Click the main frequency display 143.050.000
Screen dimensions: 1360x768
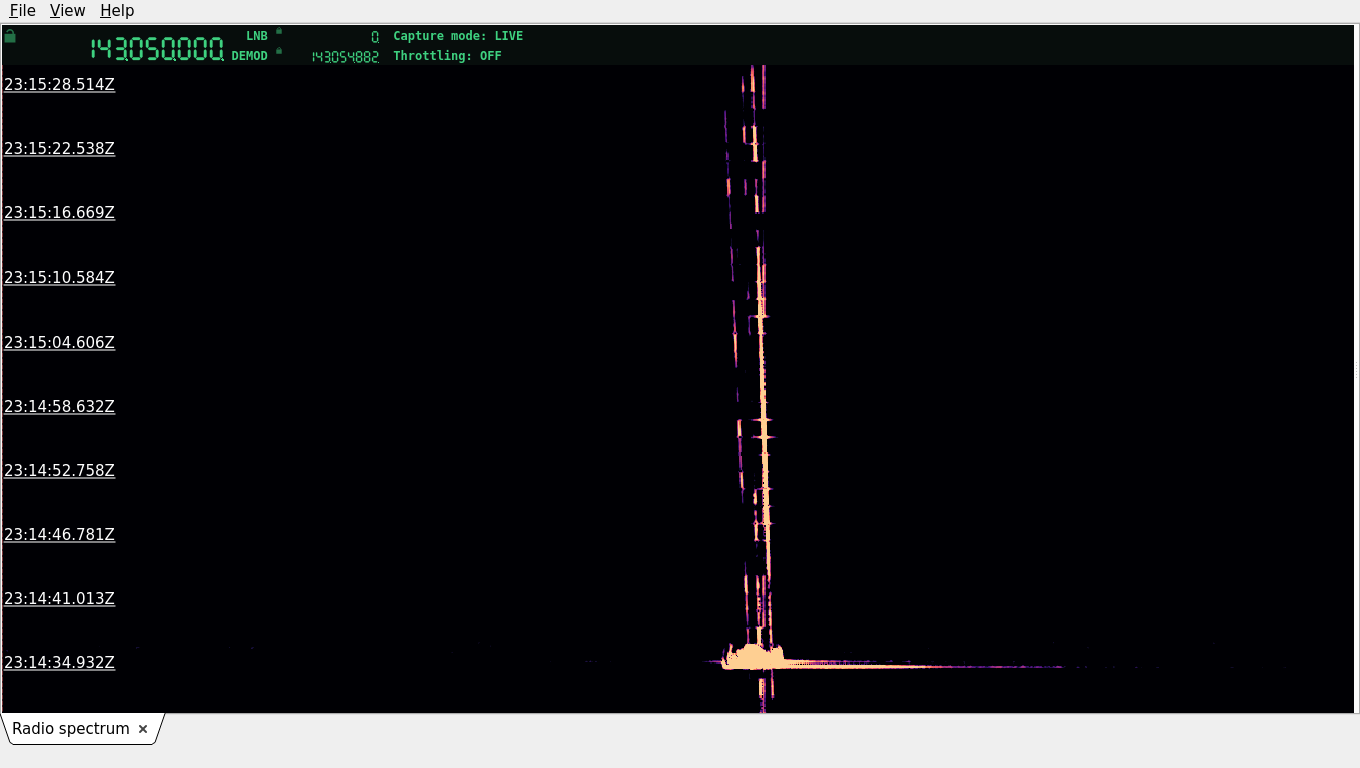(x=157, y=49)
